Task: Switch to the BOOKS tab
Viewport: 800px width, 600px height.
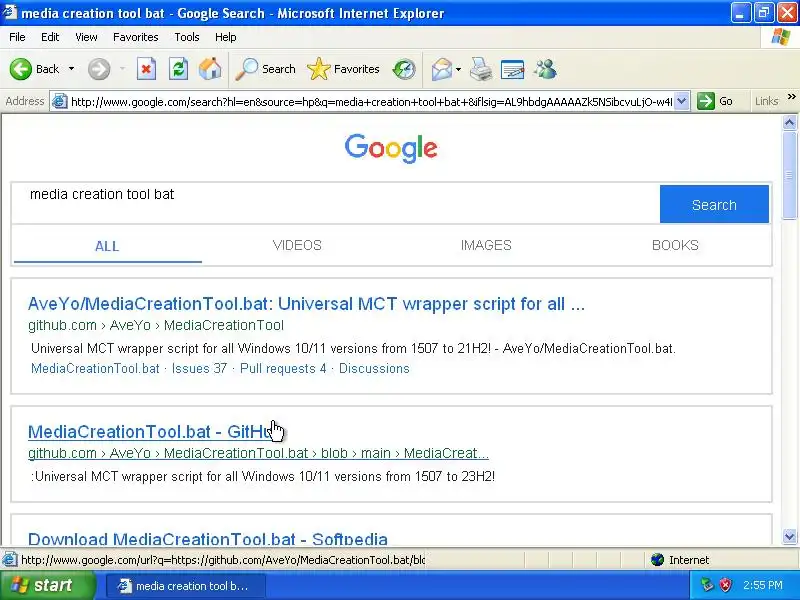Action: [x=675, y=245]
